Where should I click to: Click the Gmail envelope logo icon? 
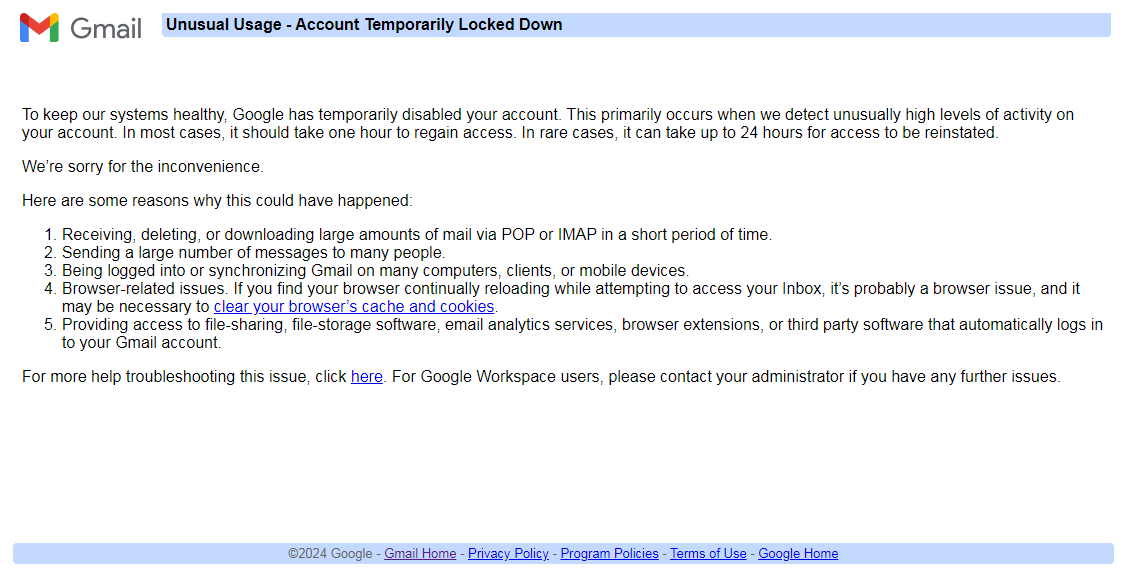(39, 27)
